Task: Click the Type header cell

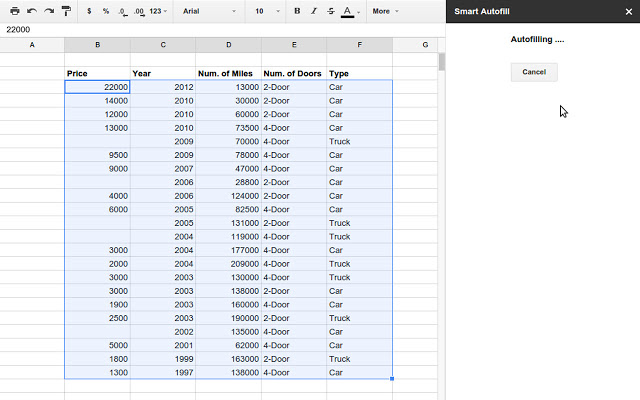Action: pyautogui.click(x=360, y=73)
